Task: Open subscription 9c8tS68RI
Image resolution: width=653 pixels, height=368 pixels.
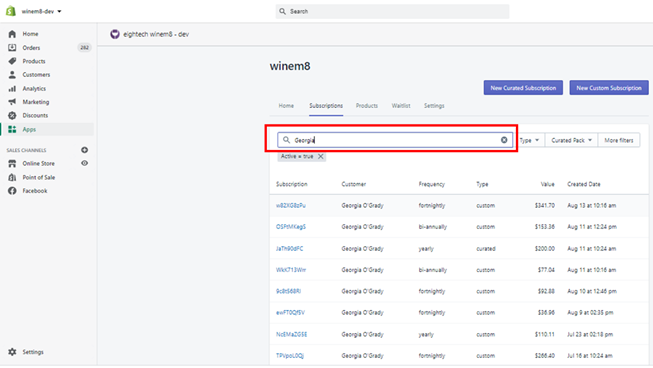Action: point(288,291)
